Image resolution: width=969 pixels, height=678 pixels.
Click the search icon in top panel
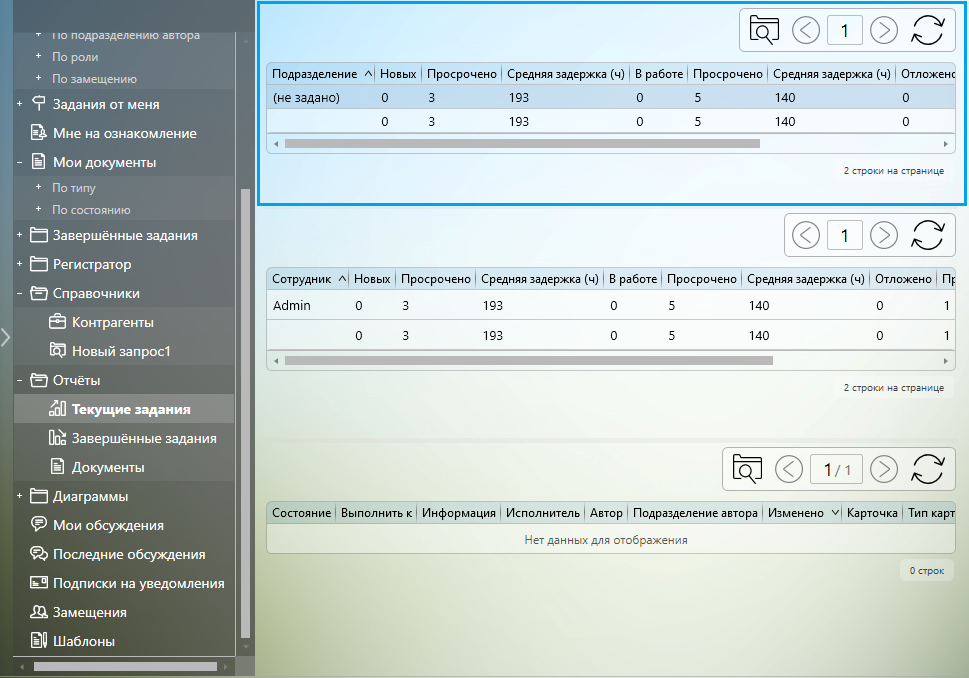click(763, 31)
